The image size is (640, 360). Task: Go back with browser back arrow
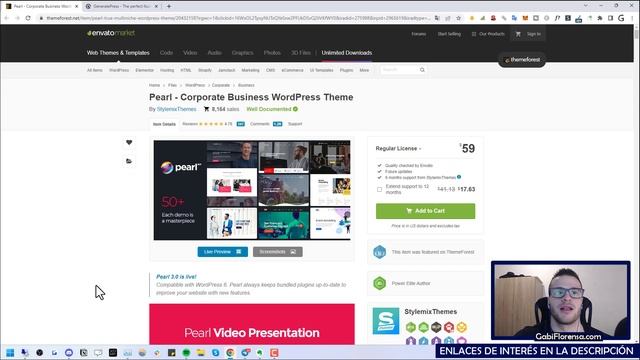pyautogui.click(x=7, y=18)
